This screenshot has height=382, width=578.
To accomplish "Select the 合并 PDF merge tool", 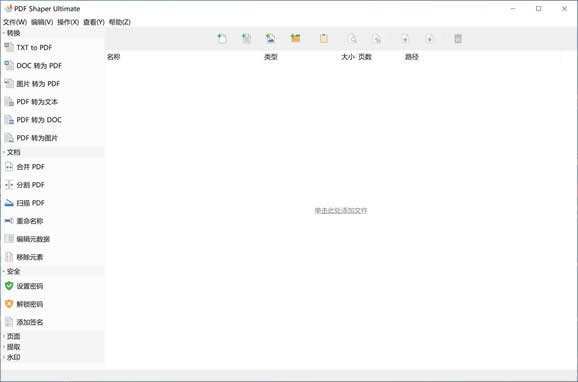I will click(25, 167).
